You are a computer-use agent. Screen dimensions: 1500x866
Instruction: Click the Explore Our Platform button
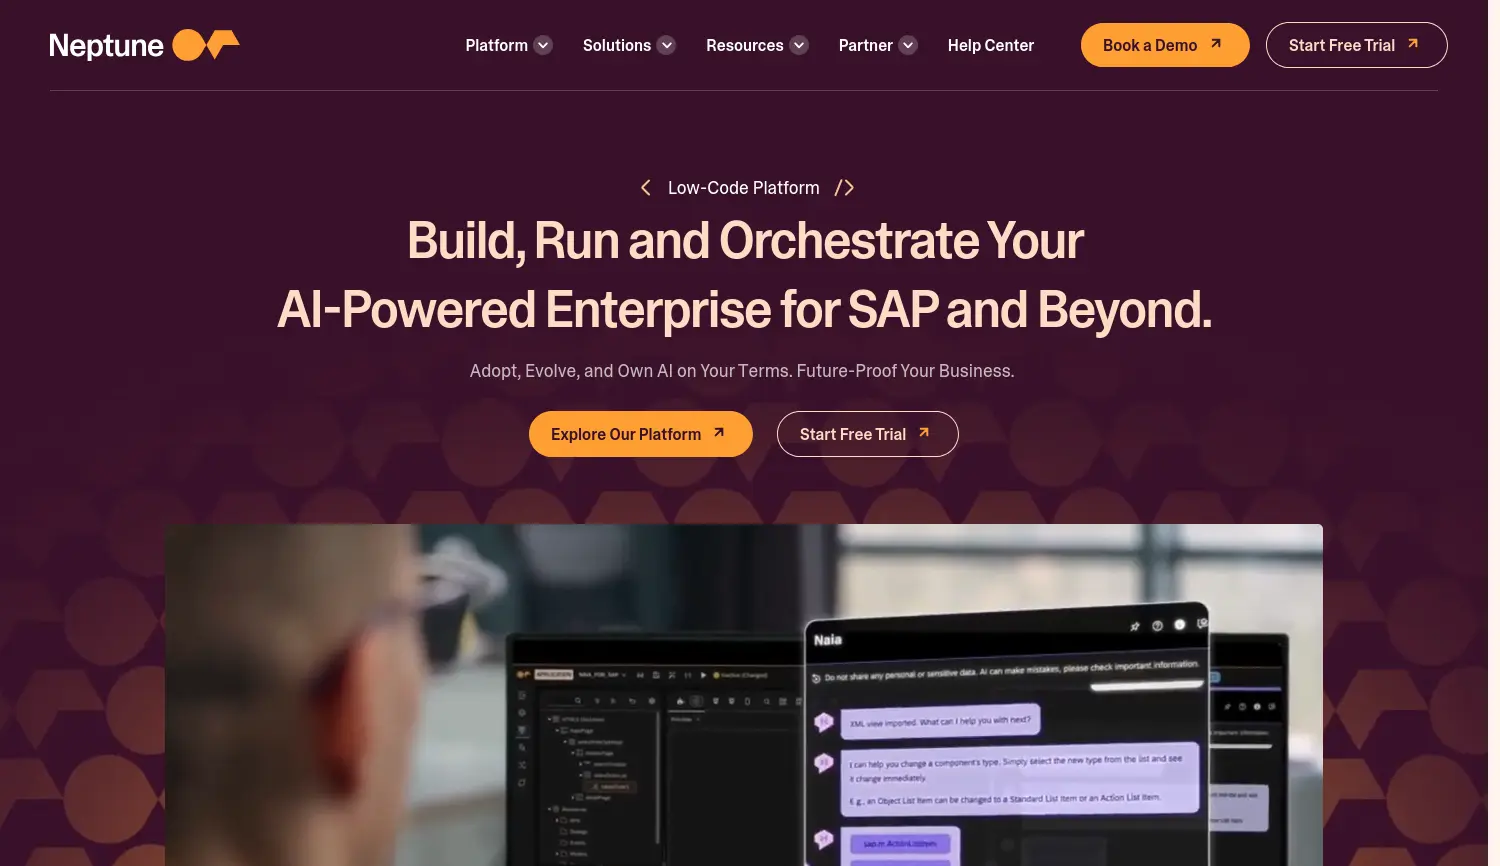pos(640,434)
